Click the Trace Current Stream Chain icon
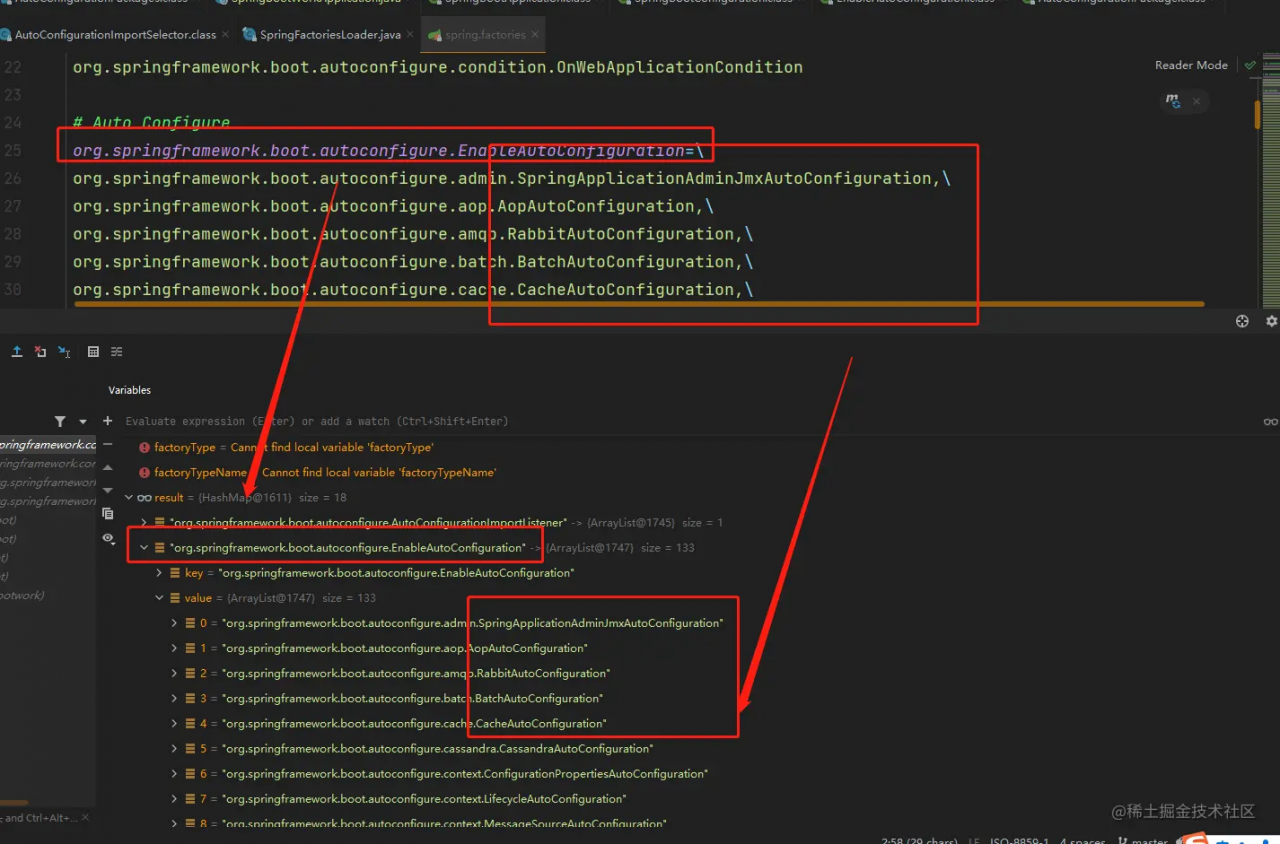The width and height of the screenshot is (1280, 844). point(117,352)
